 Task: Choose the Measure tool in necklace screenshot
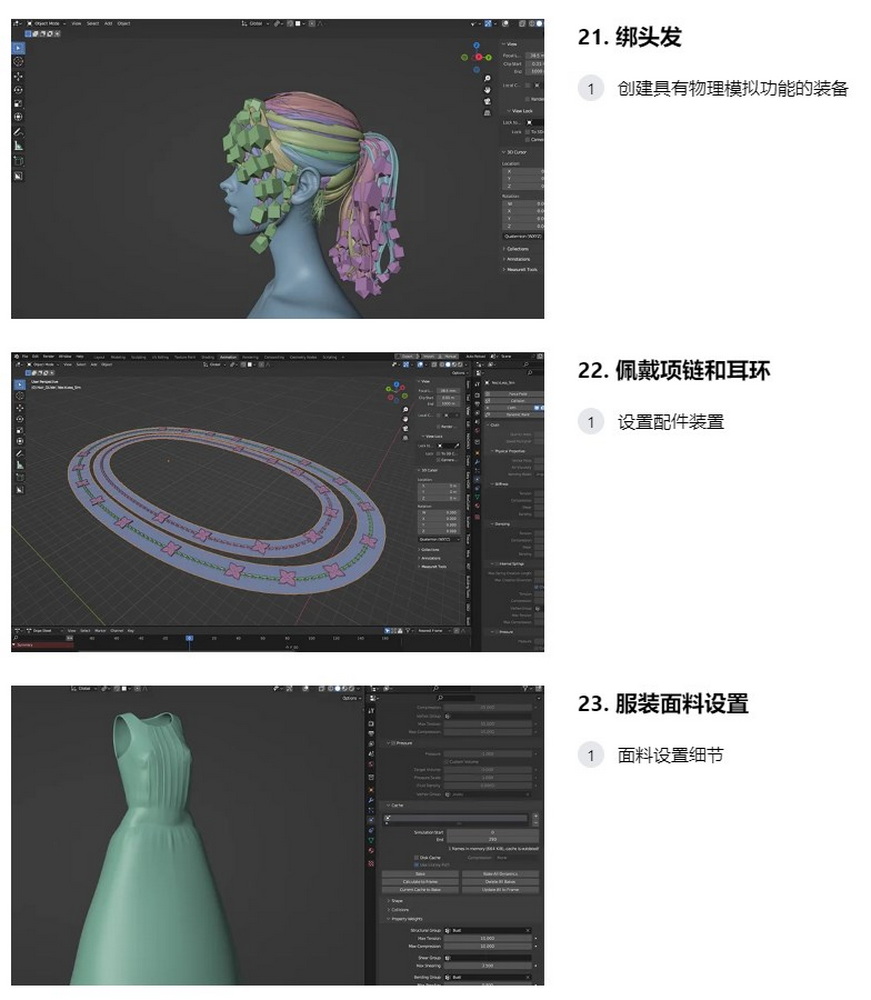(20, 464)
